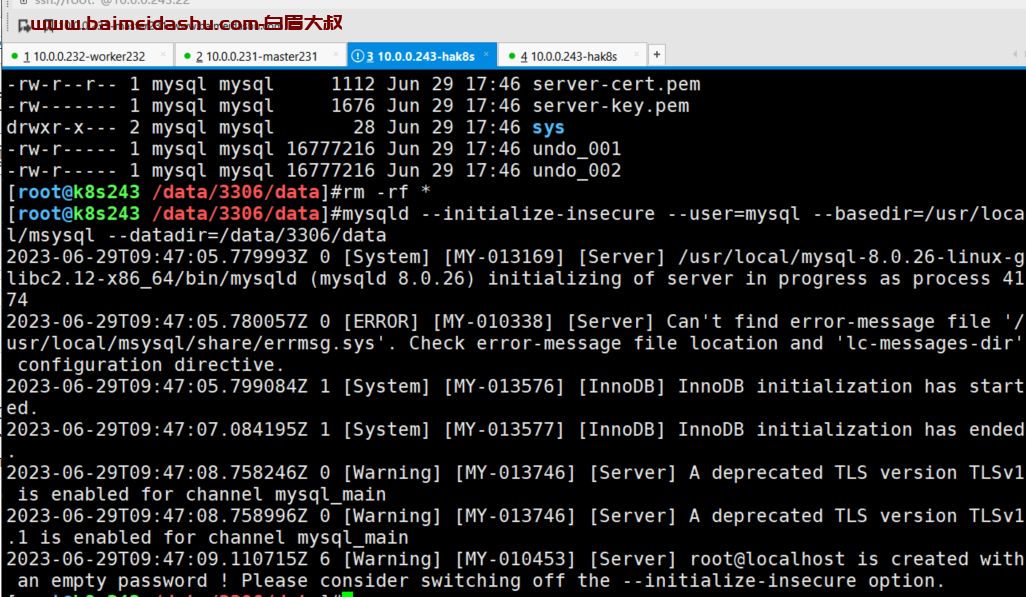This screenshot has height=597, width=1026.
Task: Click the blue sys directory name
Action: (548, 128)
